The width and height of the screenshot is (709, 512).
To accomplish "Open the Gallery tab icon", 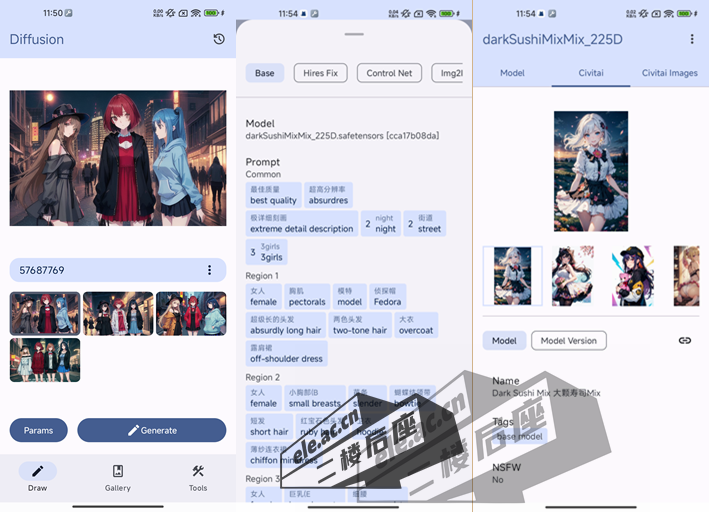I will click(x=118, y=471).
